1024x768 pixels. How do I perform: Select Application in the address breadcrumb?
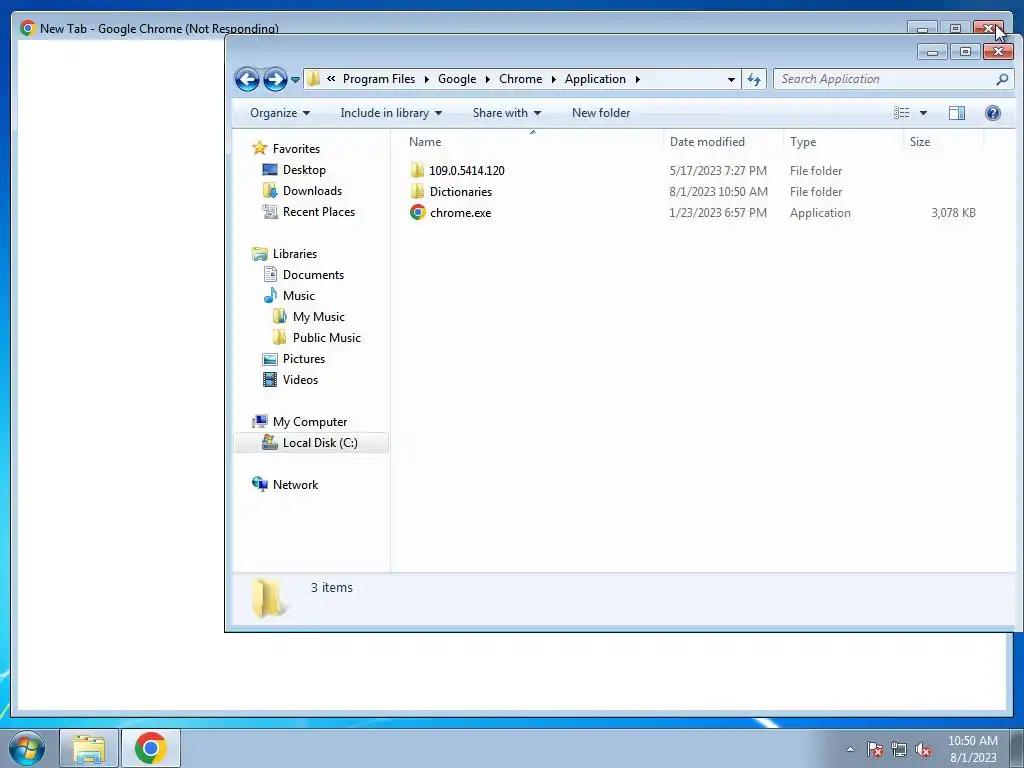click(x=595, y=79)
